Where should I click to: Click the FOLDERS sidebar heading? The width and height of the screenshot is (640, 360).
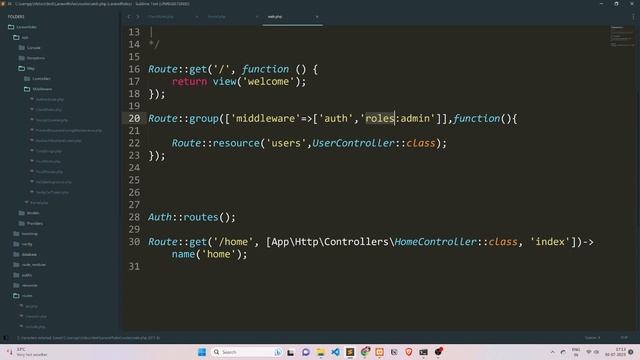pos(16,17)
